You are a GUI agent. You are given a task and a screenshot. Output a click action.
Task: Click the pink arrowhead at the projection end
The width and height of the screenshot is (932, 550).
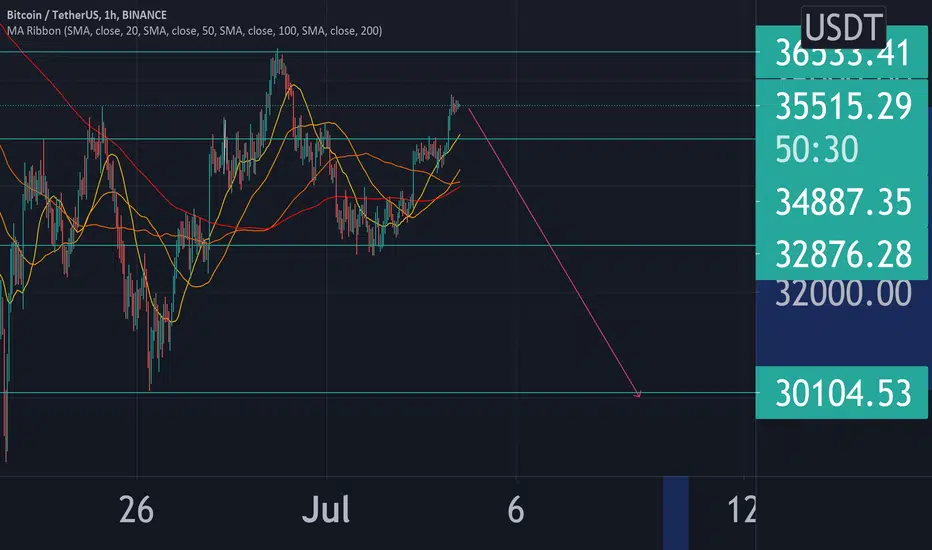click(x=637, y=395)
